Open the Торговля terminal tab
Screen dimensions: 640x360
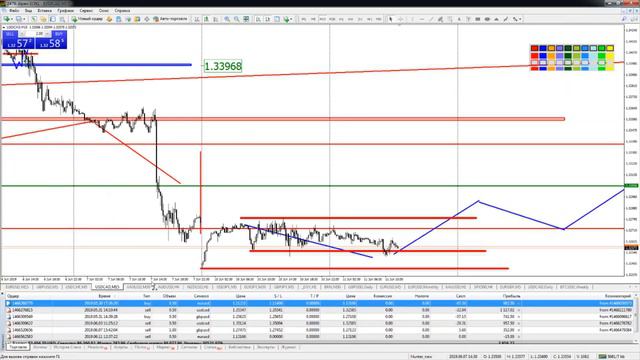point(18,347)
